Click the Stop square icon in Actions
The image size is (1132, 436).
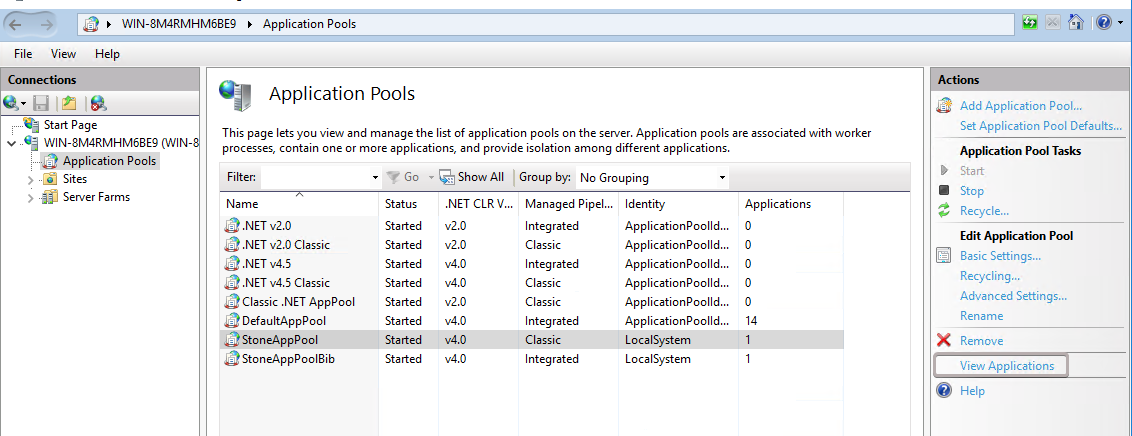tap(943, 190)
